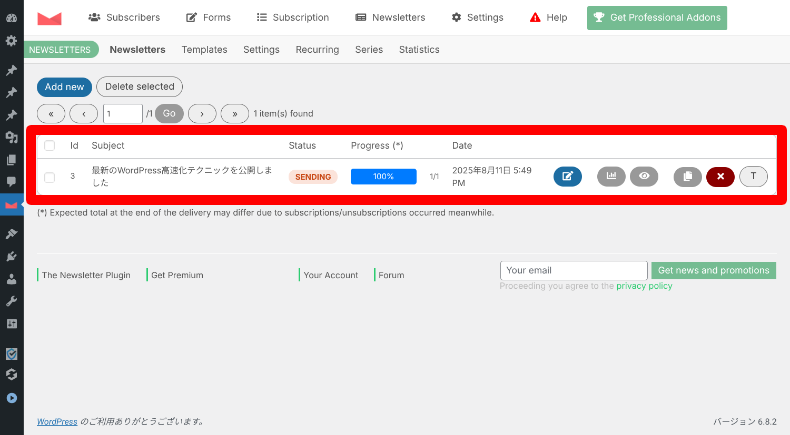Switch to the Statistics tab

tap(419, 50)
